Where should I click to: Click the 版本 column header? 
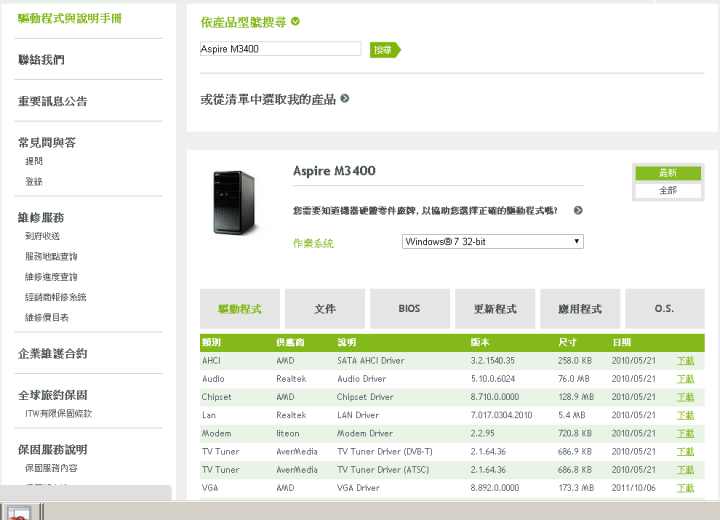(480, 342)
